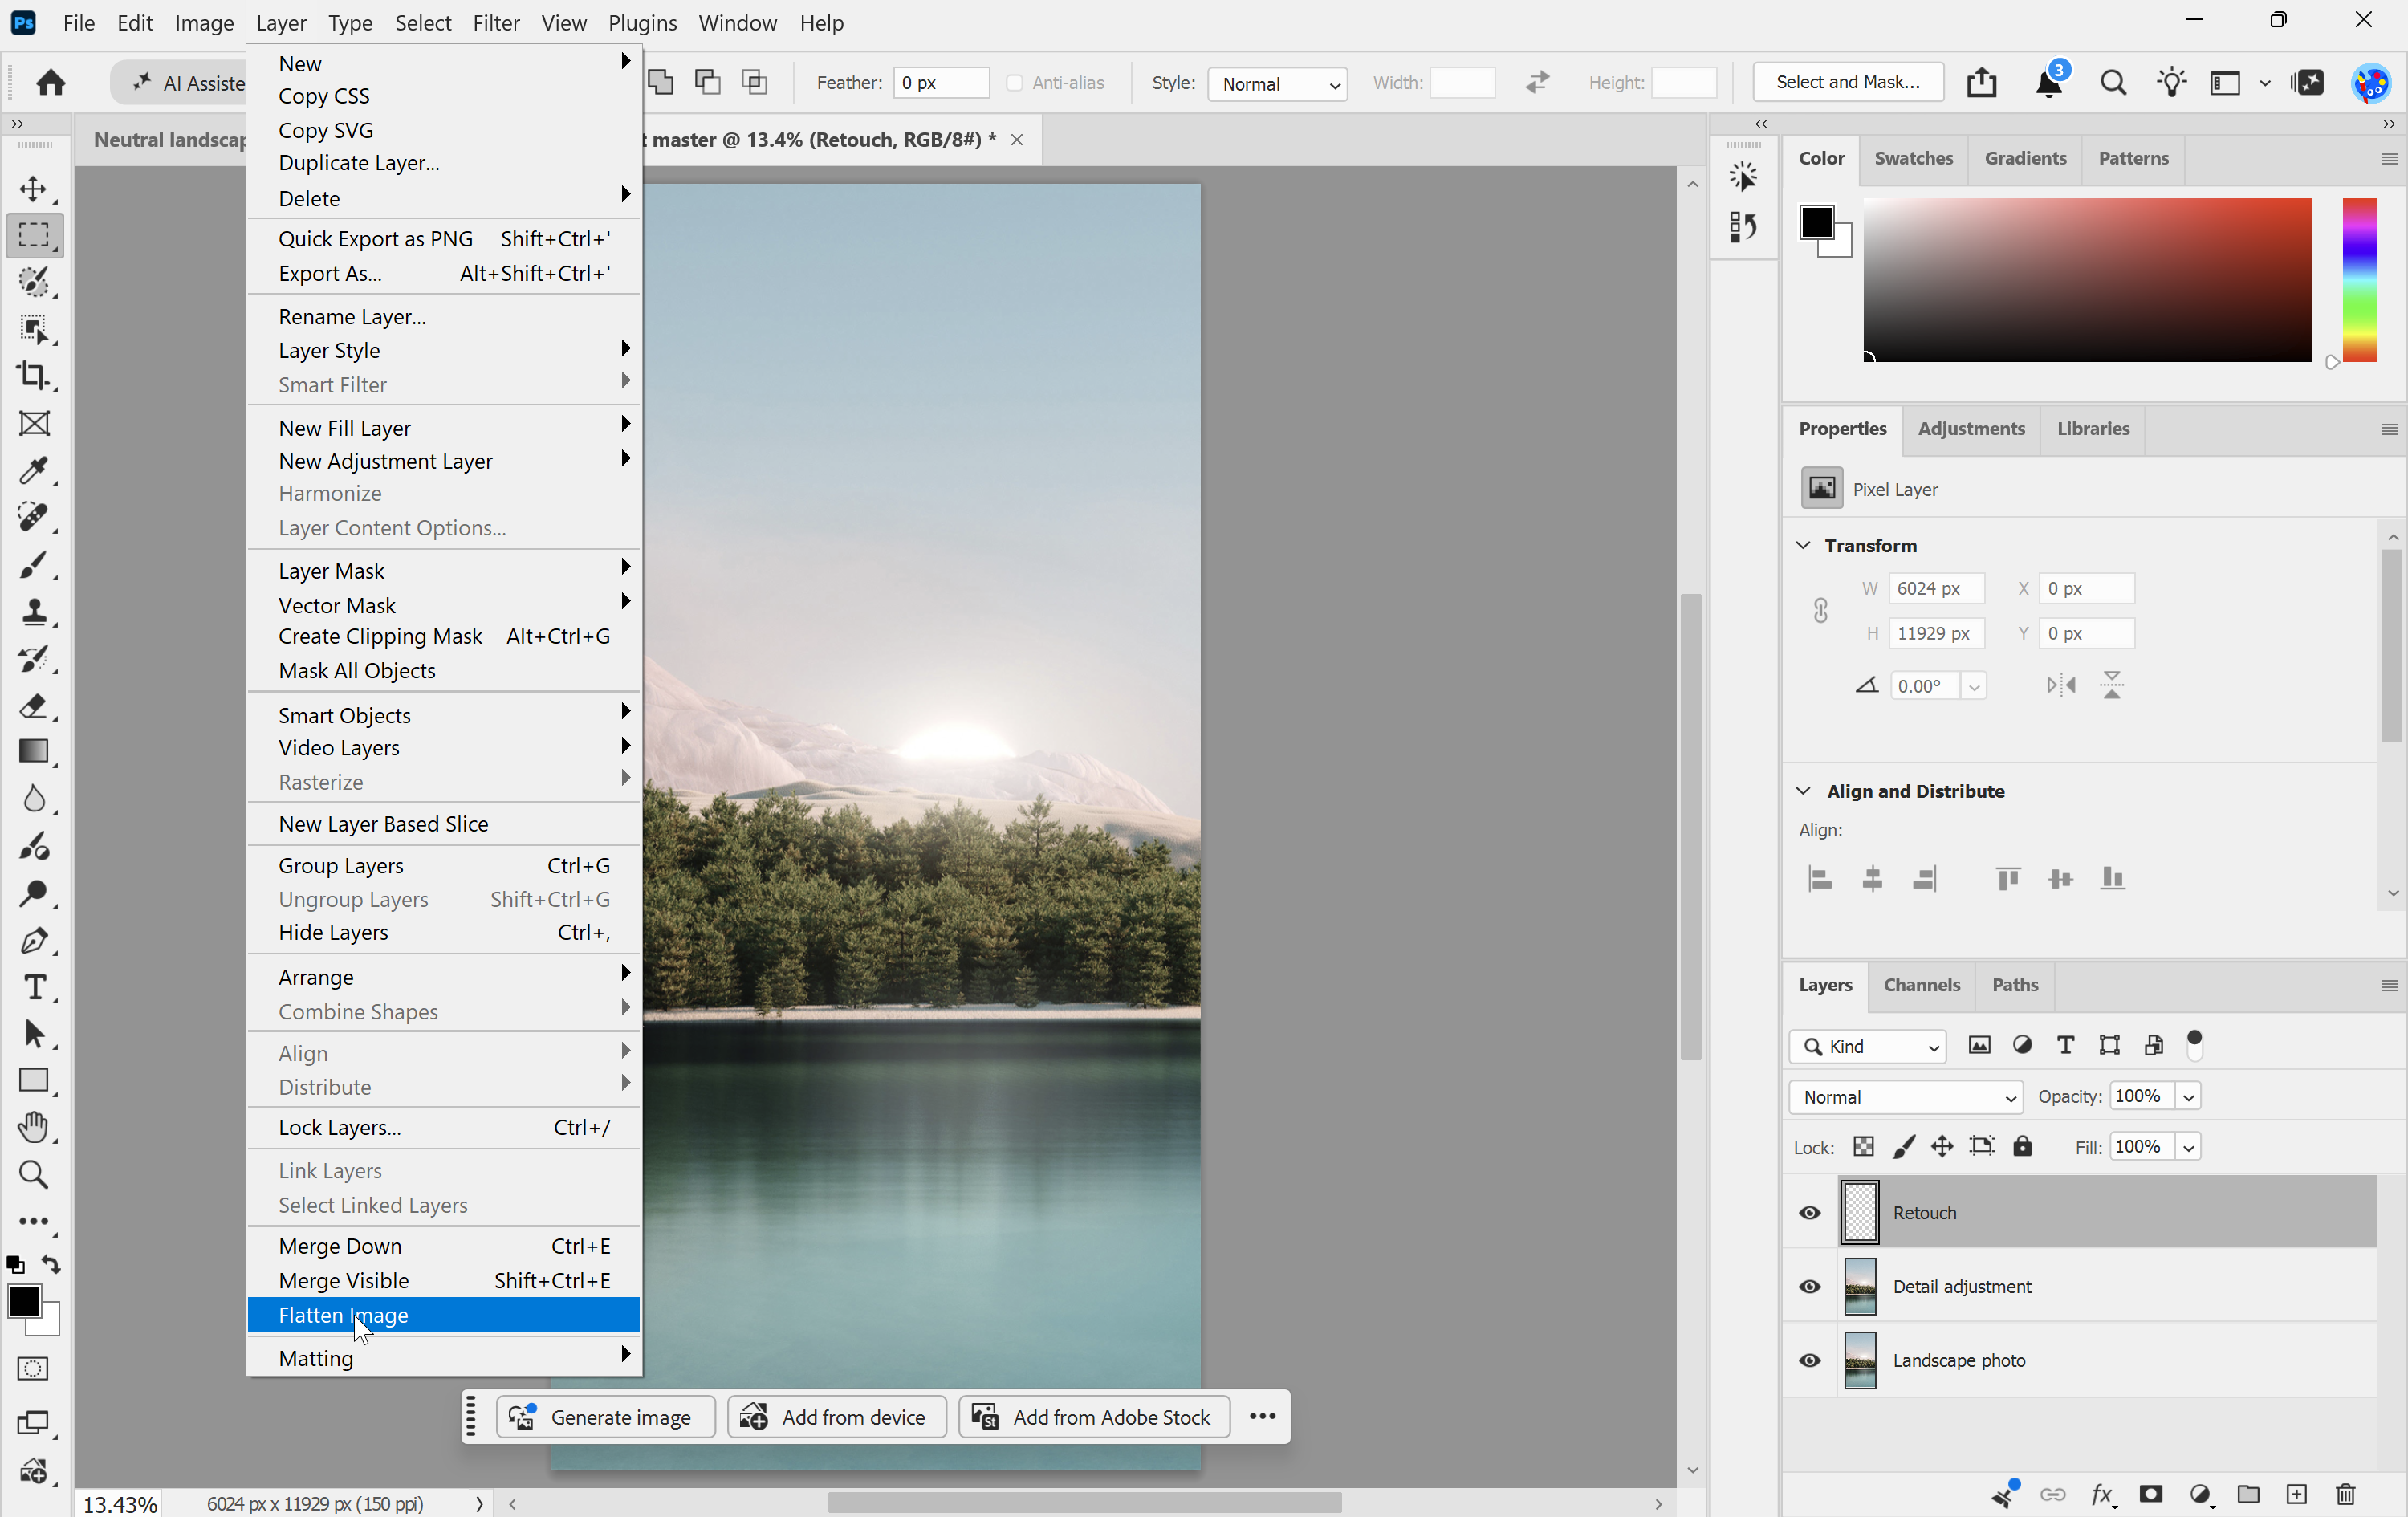
Task: Toggle lock position
Action: [x=1942, y=1146]
